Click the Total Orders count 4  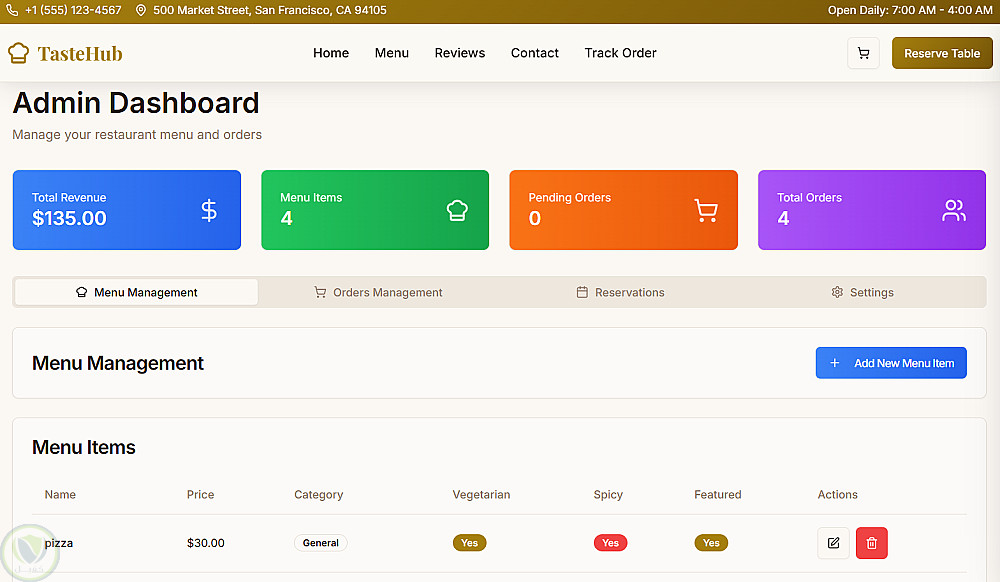pos(783,218)
